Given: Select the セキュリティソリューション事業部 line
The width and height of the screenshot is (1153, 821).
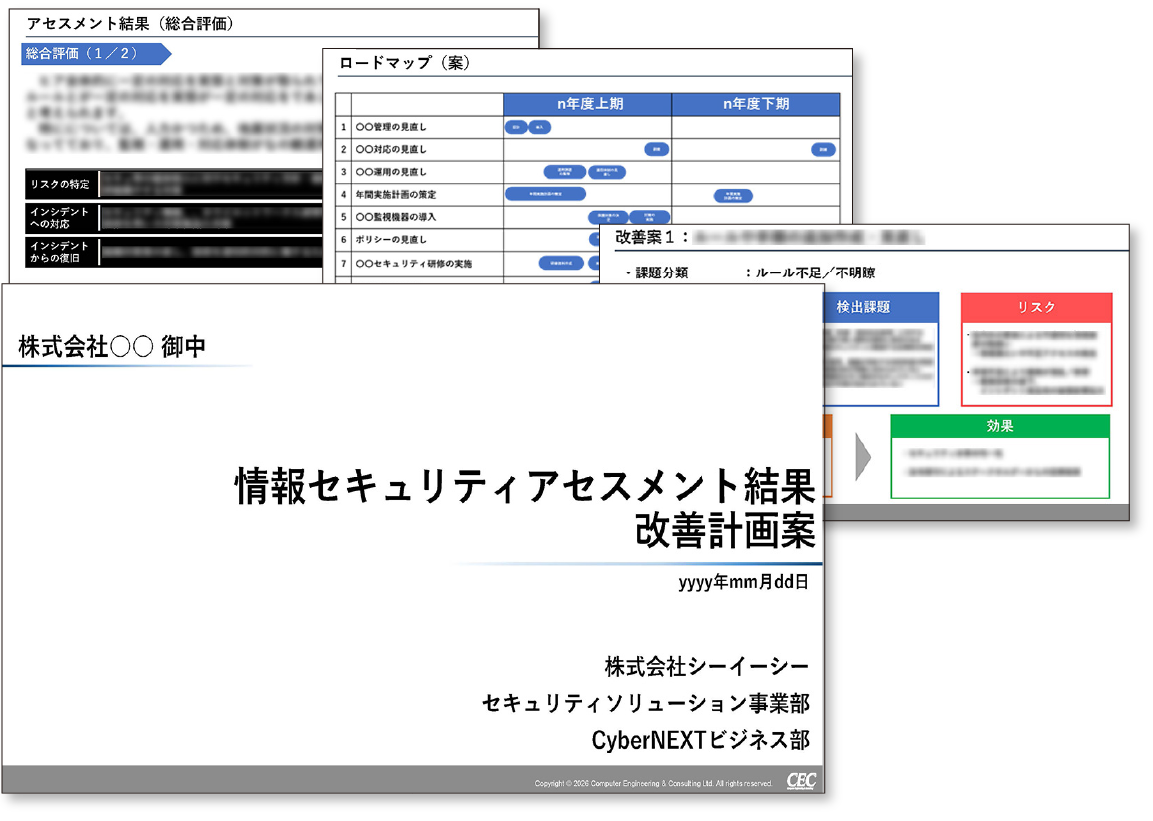Looking at the screenshot, I should pos(646,704).
